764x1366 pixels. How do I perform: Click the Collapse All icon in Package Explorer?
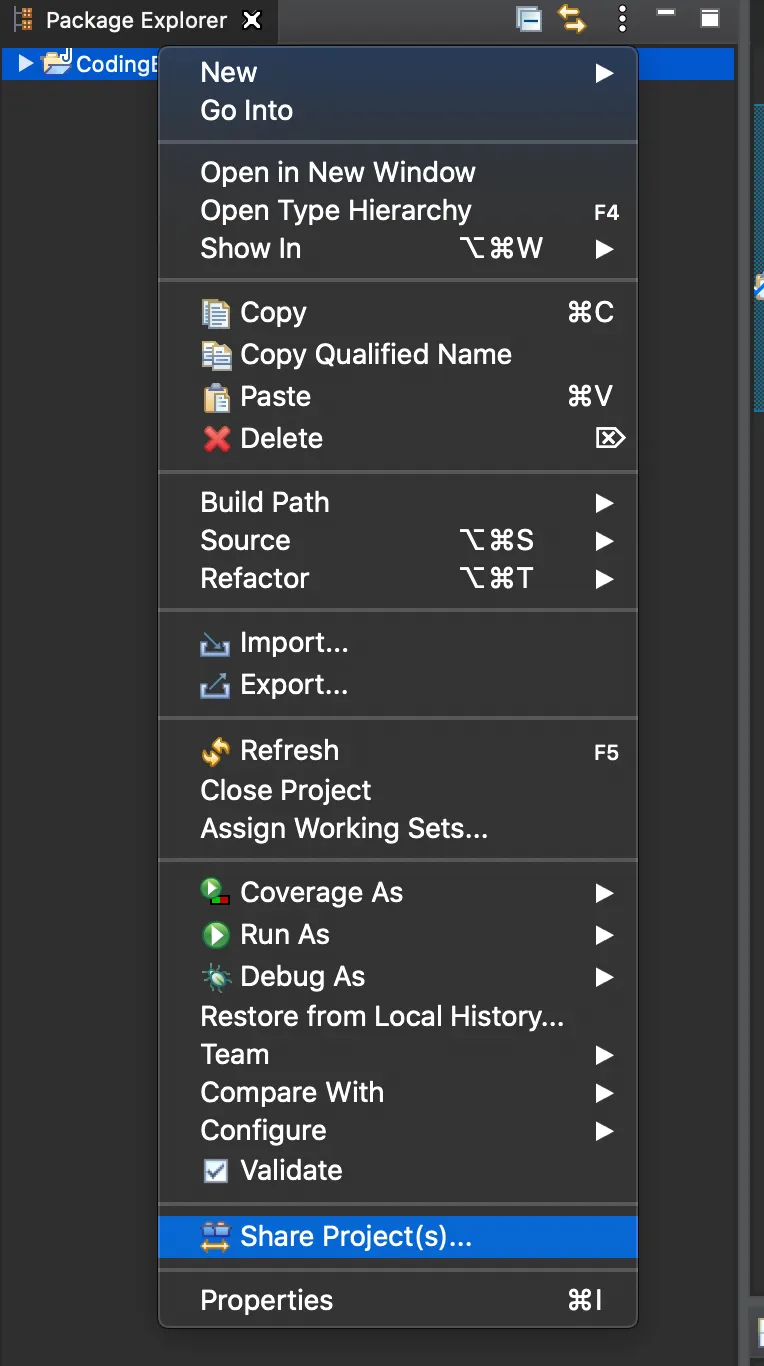pyautogui.click(x=528, y=19)
